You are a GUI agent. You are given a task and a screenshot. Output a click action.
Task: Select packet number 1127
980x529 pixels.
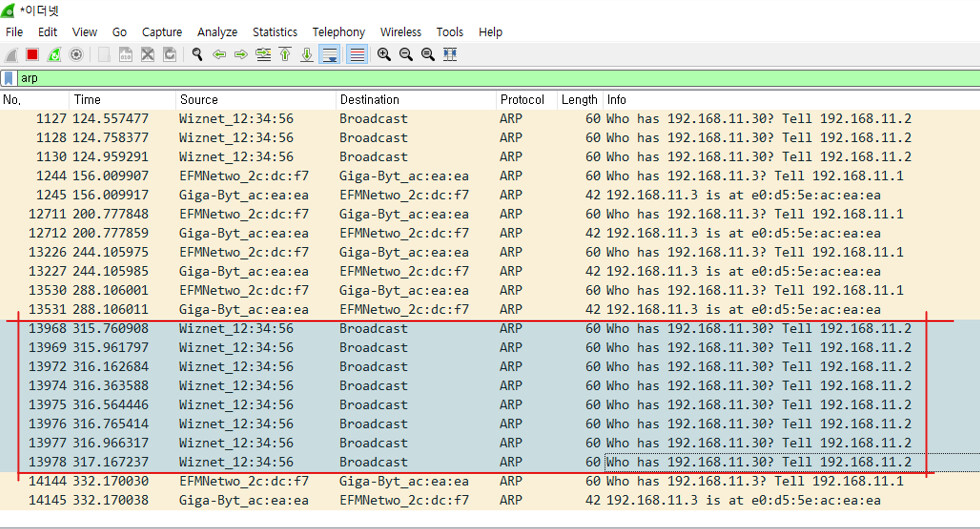pyautogui.click(x=490, y=118)
